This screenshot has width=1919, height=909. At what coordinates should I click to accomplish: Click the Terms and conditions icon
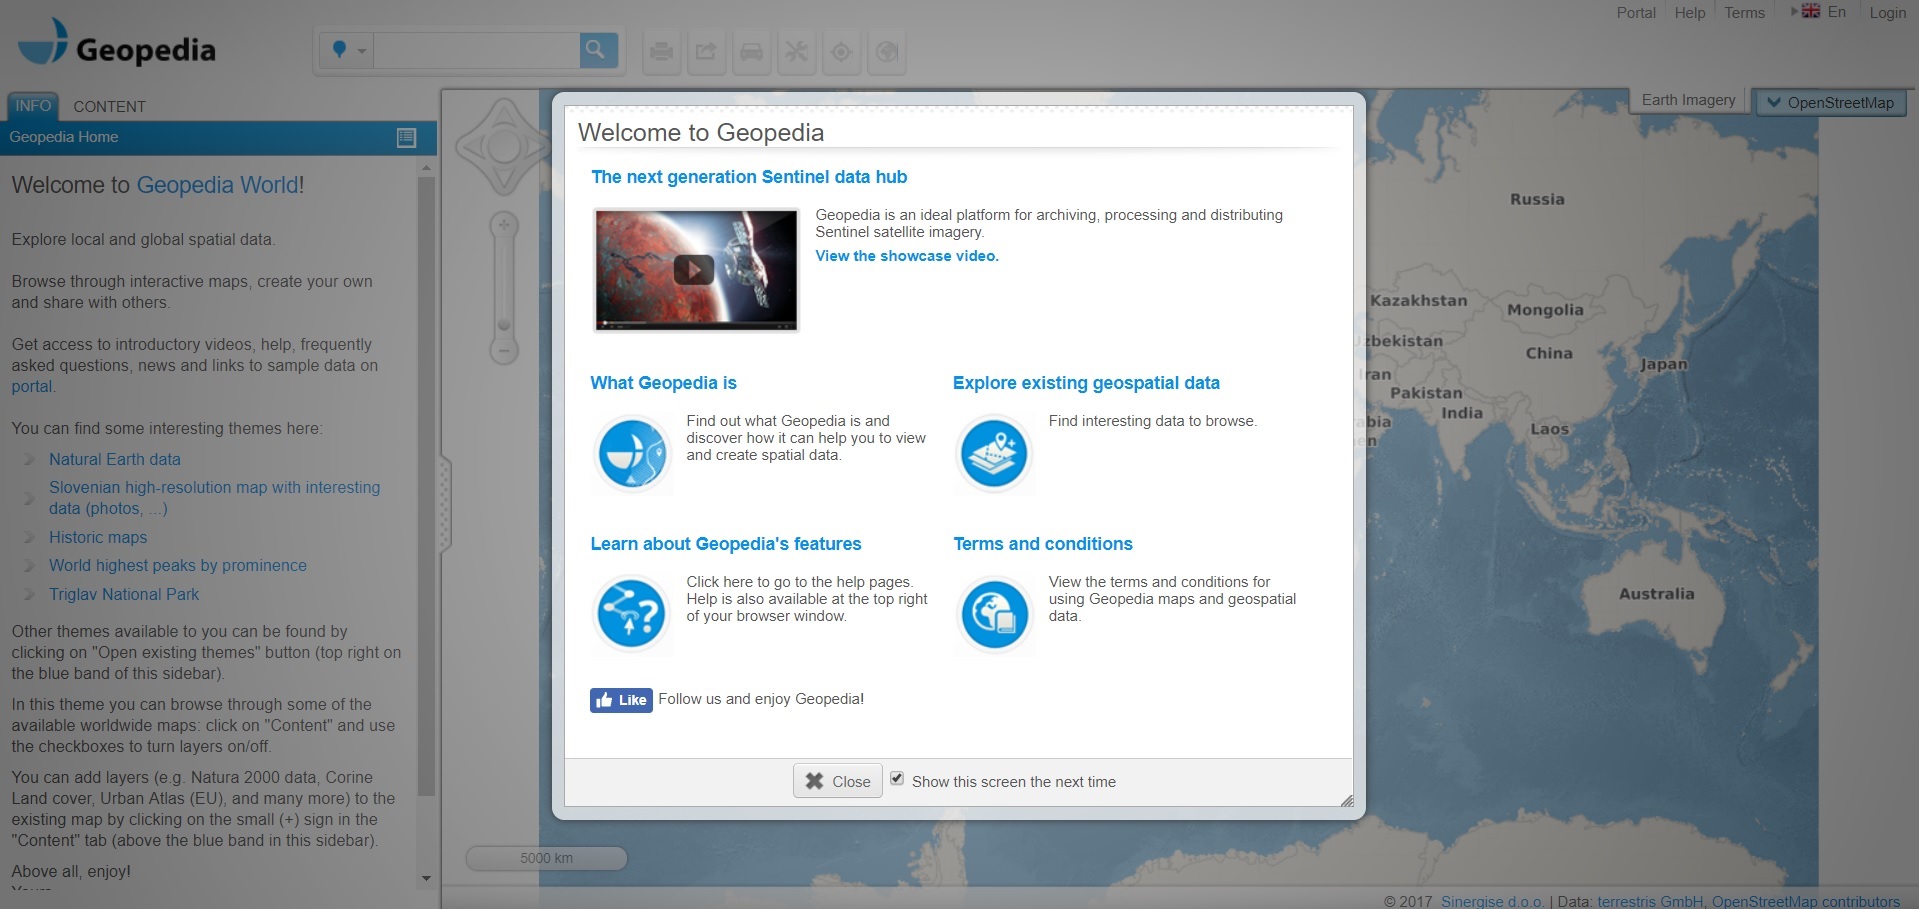point(994,614)
